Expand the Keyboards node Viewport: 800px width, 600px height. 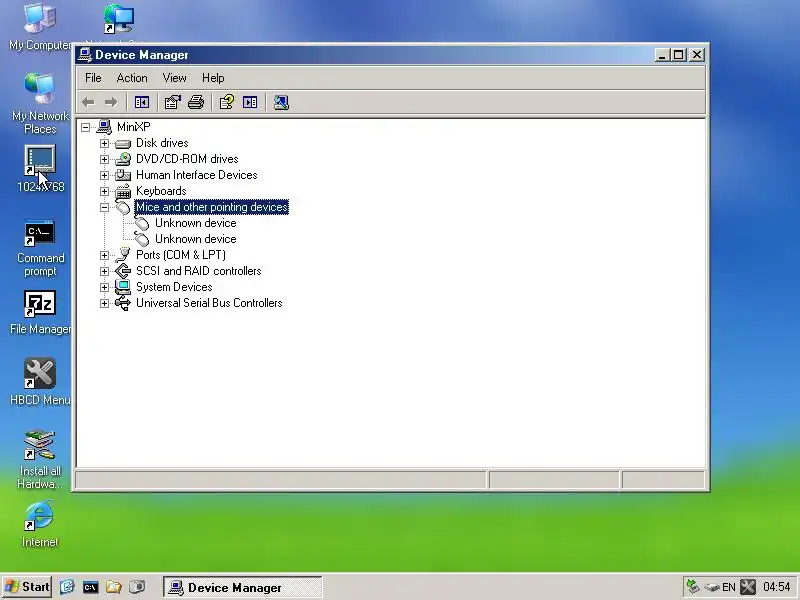pos(105,191)
